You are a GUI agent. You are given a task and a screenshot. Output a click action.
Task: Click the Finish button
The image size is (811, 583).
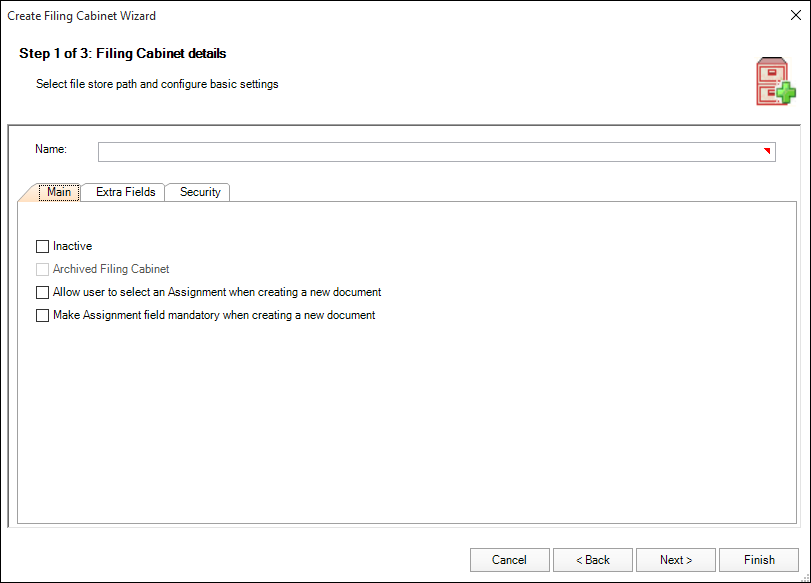coord(759,560)
